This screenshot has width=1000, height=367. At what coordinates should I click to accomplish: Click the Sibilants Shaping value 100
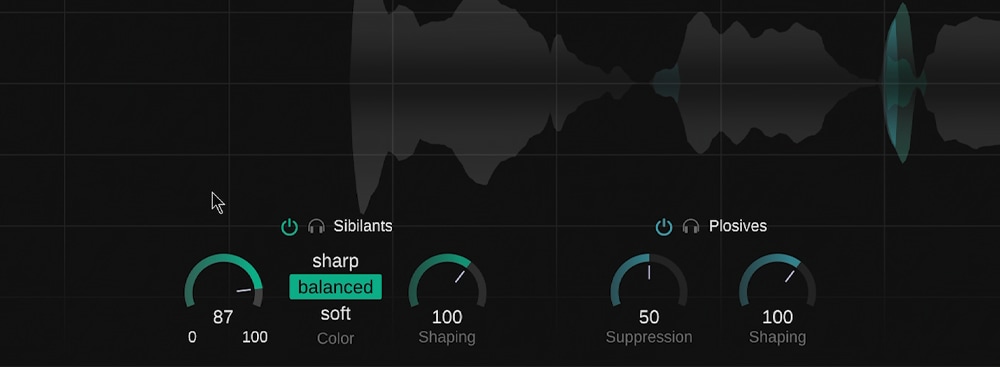pyautogui.click(x=447, y=317)
